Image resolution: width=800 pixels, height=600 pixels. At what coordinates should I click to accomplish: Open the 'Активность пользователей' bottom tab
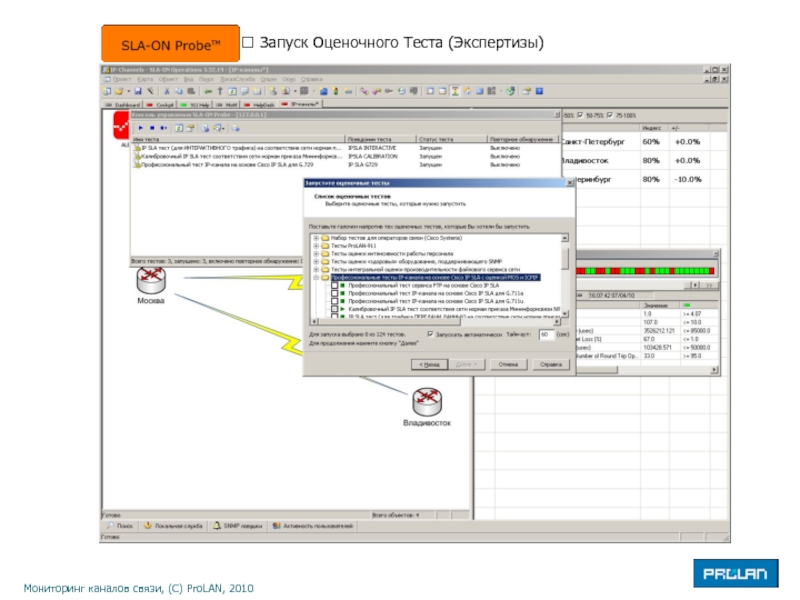click(x=312, y=526)
